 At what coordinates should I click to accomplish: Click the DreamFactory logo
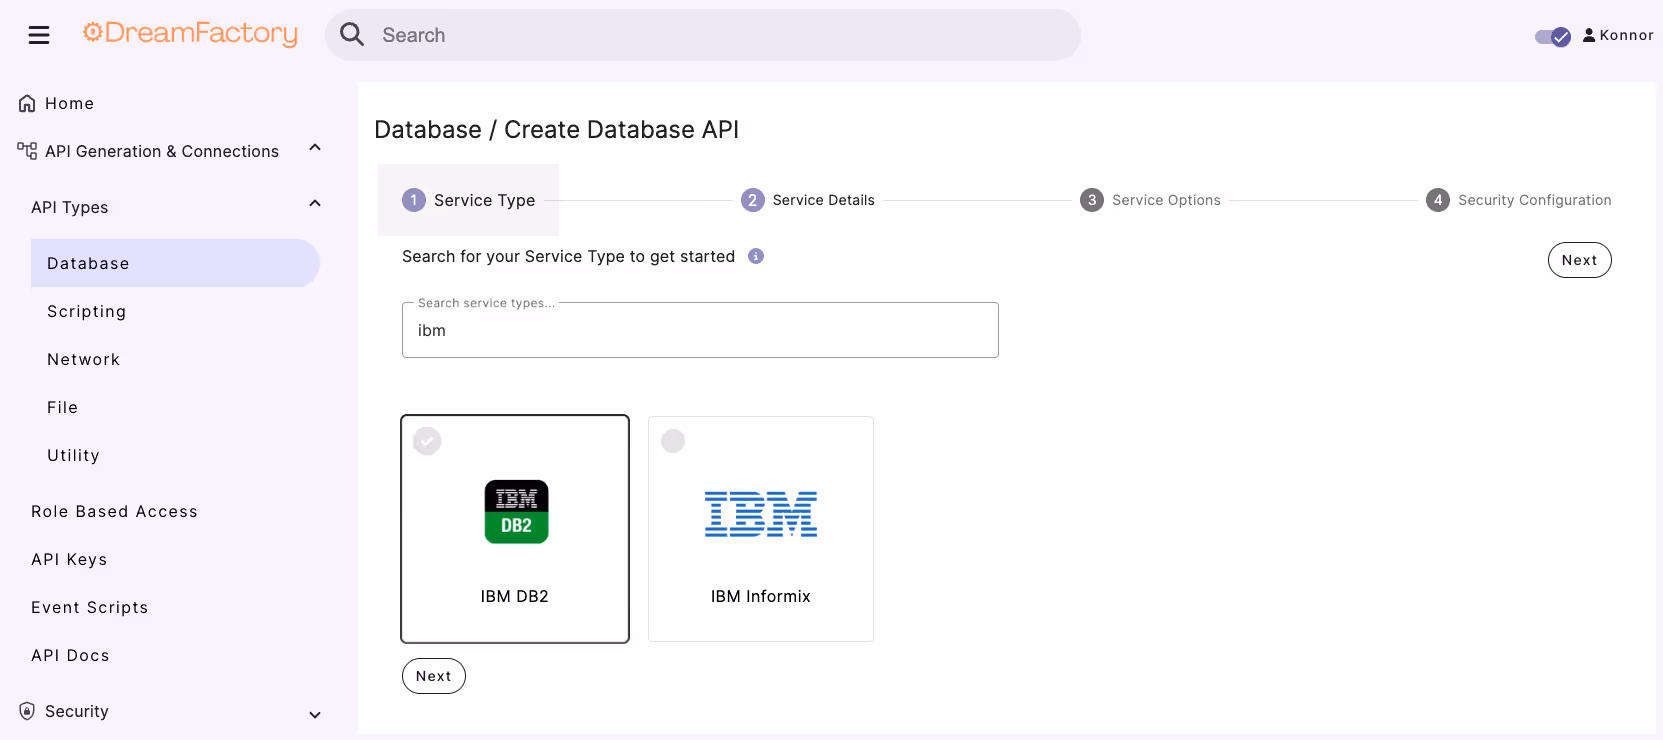[x=190, y=34]
